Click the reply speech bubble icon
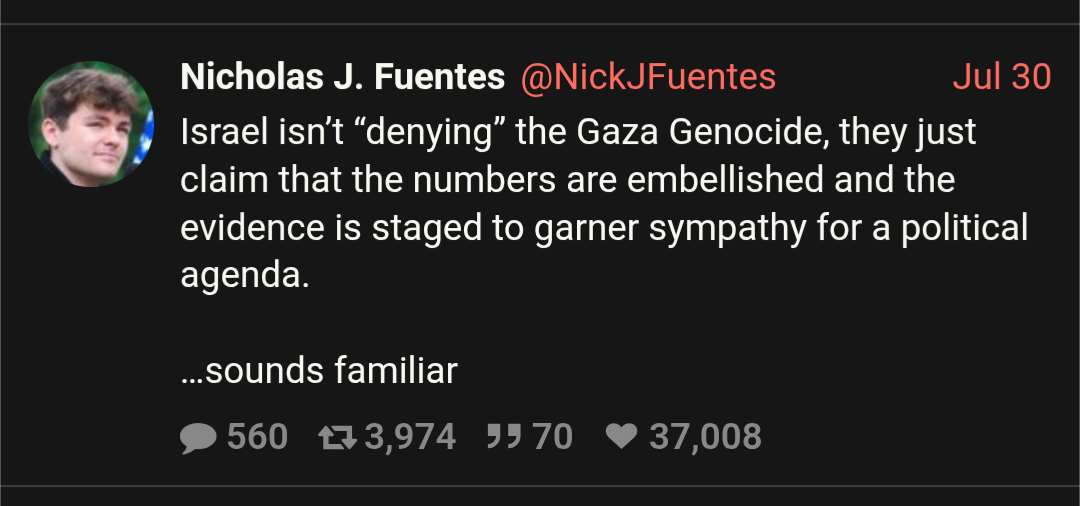The width and height of the screenshot is (1080, 506). [x=198, y=438]
